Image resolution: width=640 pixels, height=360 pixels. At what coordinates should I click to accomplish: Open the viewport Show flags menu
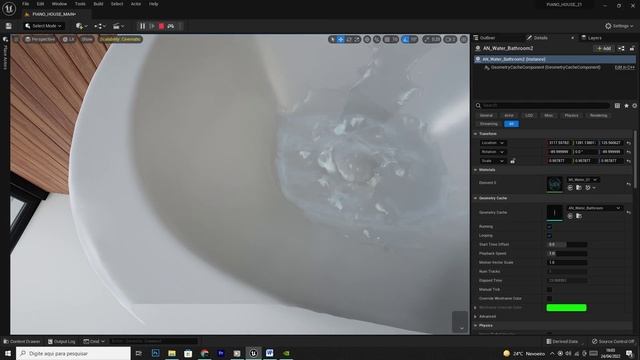click(87, 39)
